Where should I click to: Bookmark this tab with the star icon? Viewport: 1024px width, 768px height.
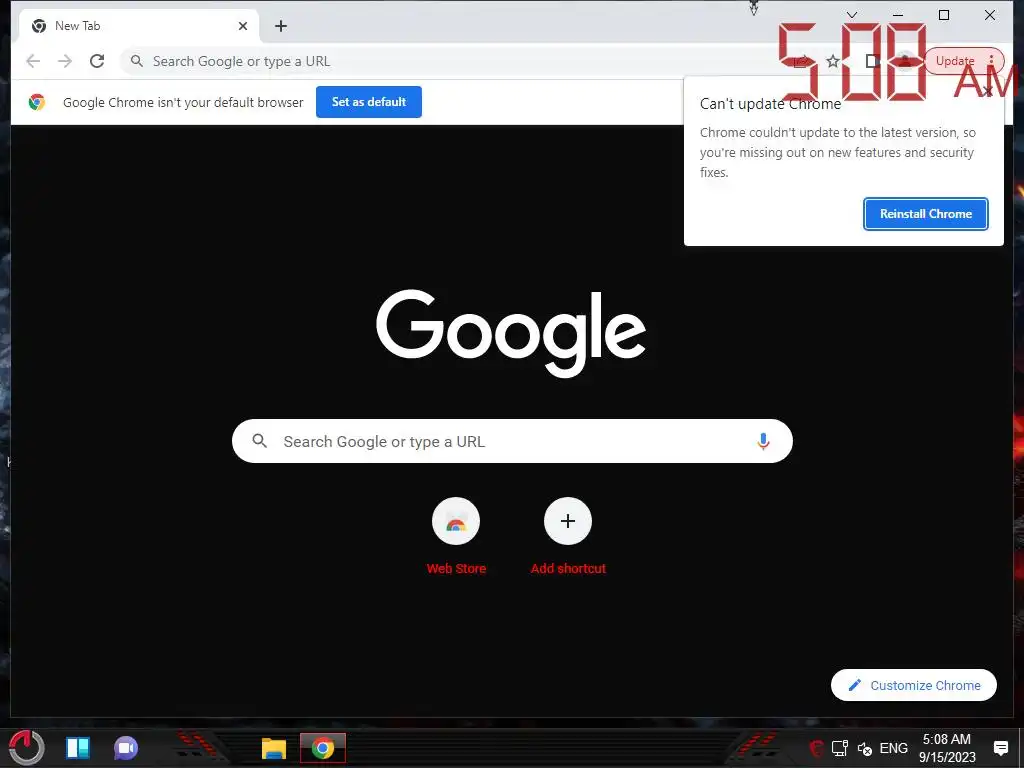point(833,61)
